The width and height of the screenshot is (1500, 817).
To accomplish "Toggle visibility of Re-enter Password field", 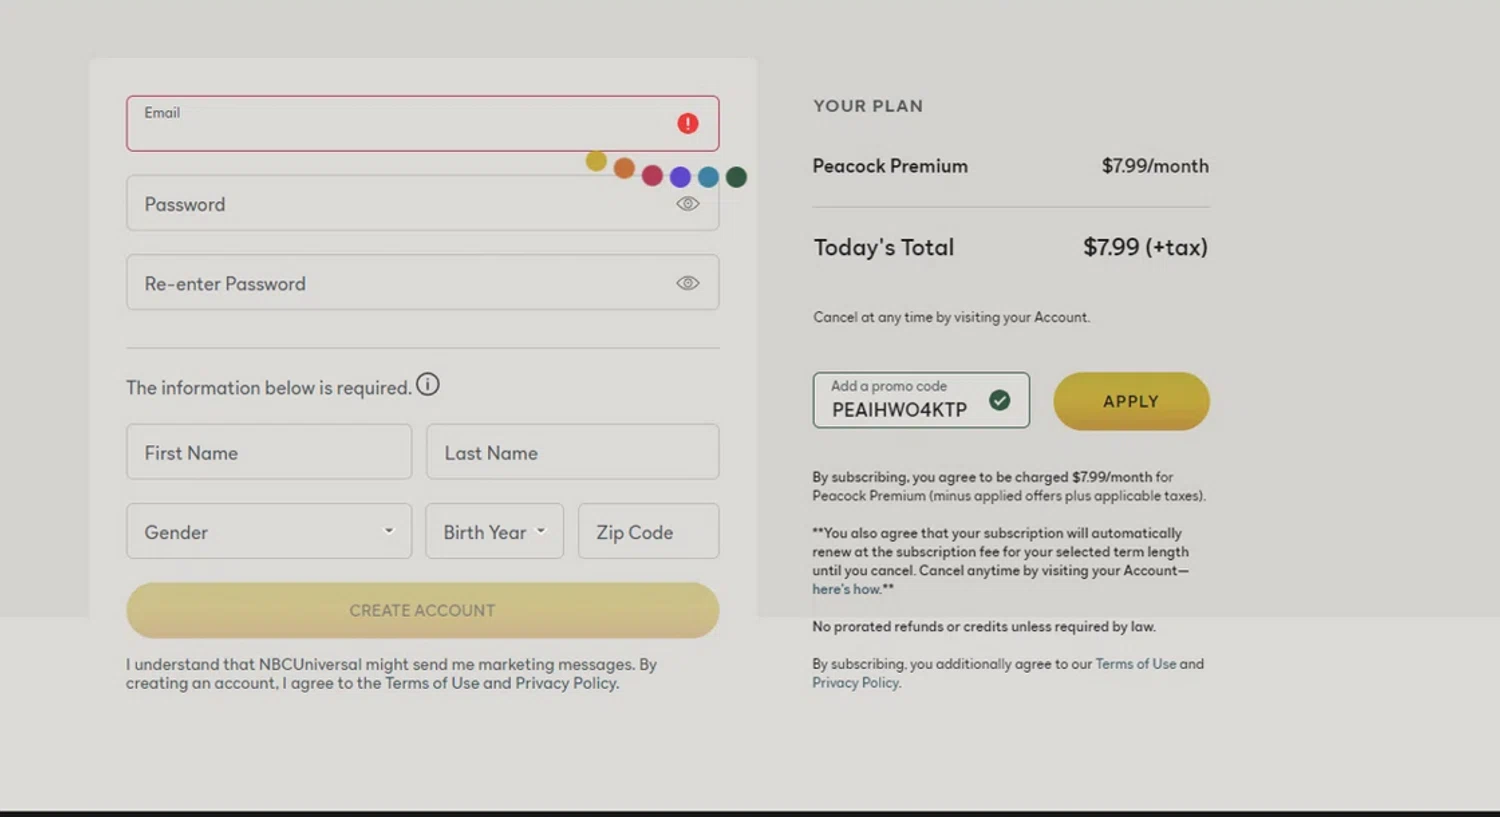I will pyautogui.click(x=687, y=283).
